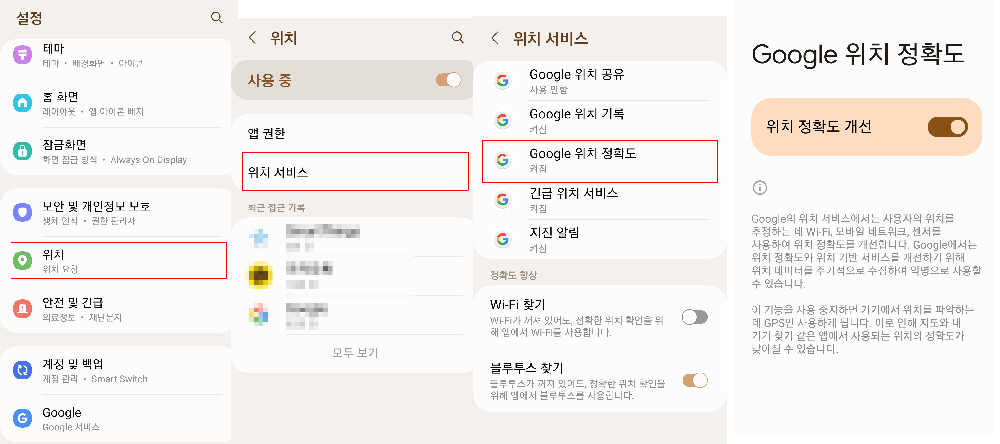Open the Google 서비스 settings row
This screenshot has height=444, width=1000.
click(x=115, y=418)
